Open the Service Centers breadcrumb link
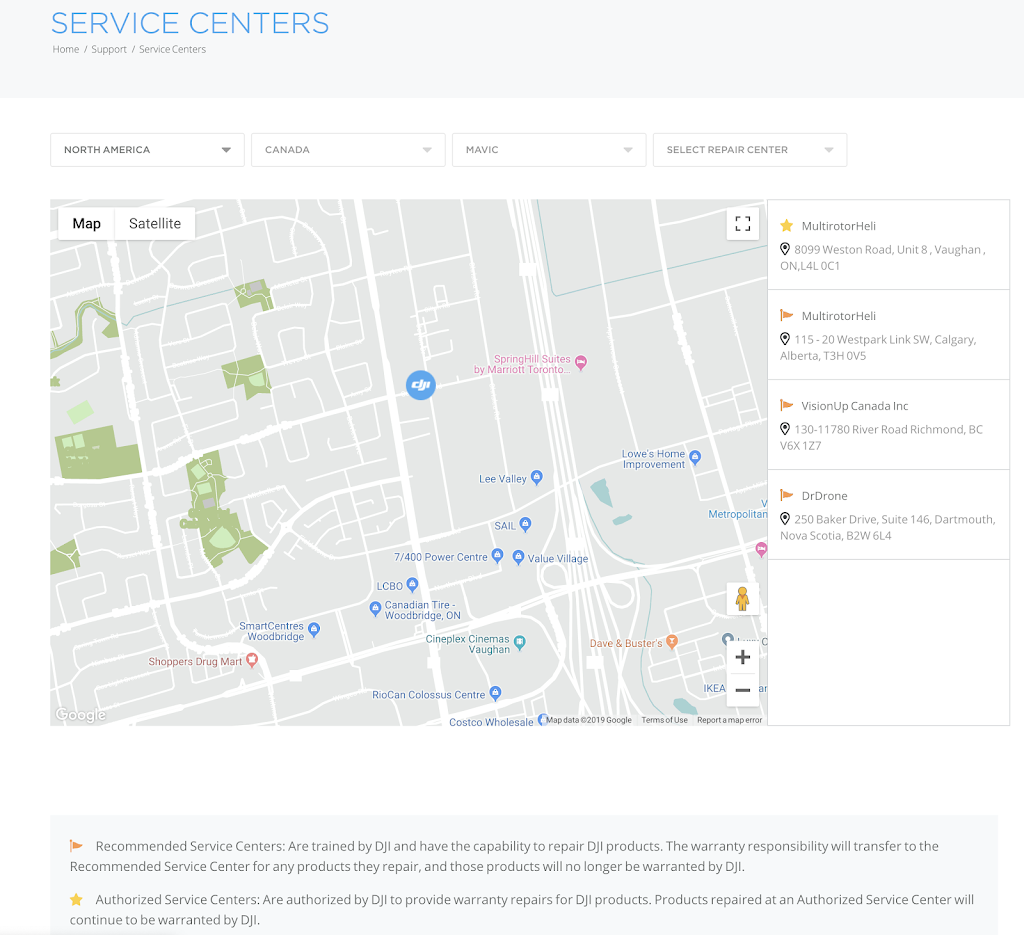The width and height of the screenshot is (1024, 935). tap(172, 49)
